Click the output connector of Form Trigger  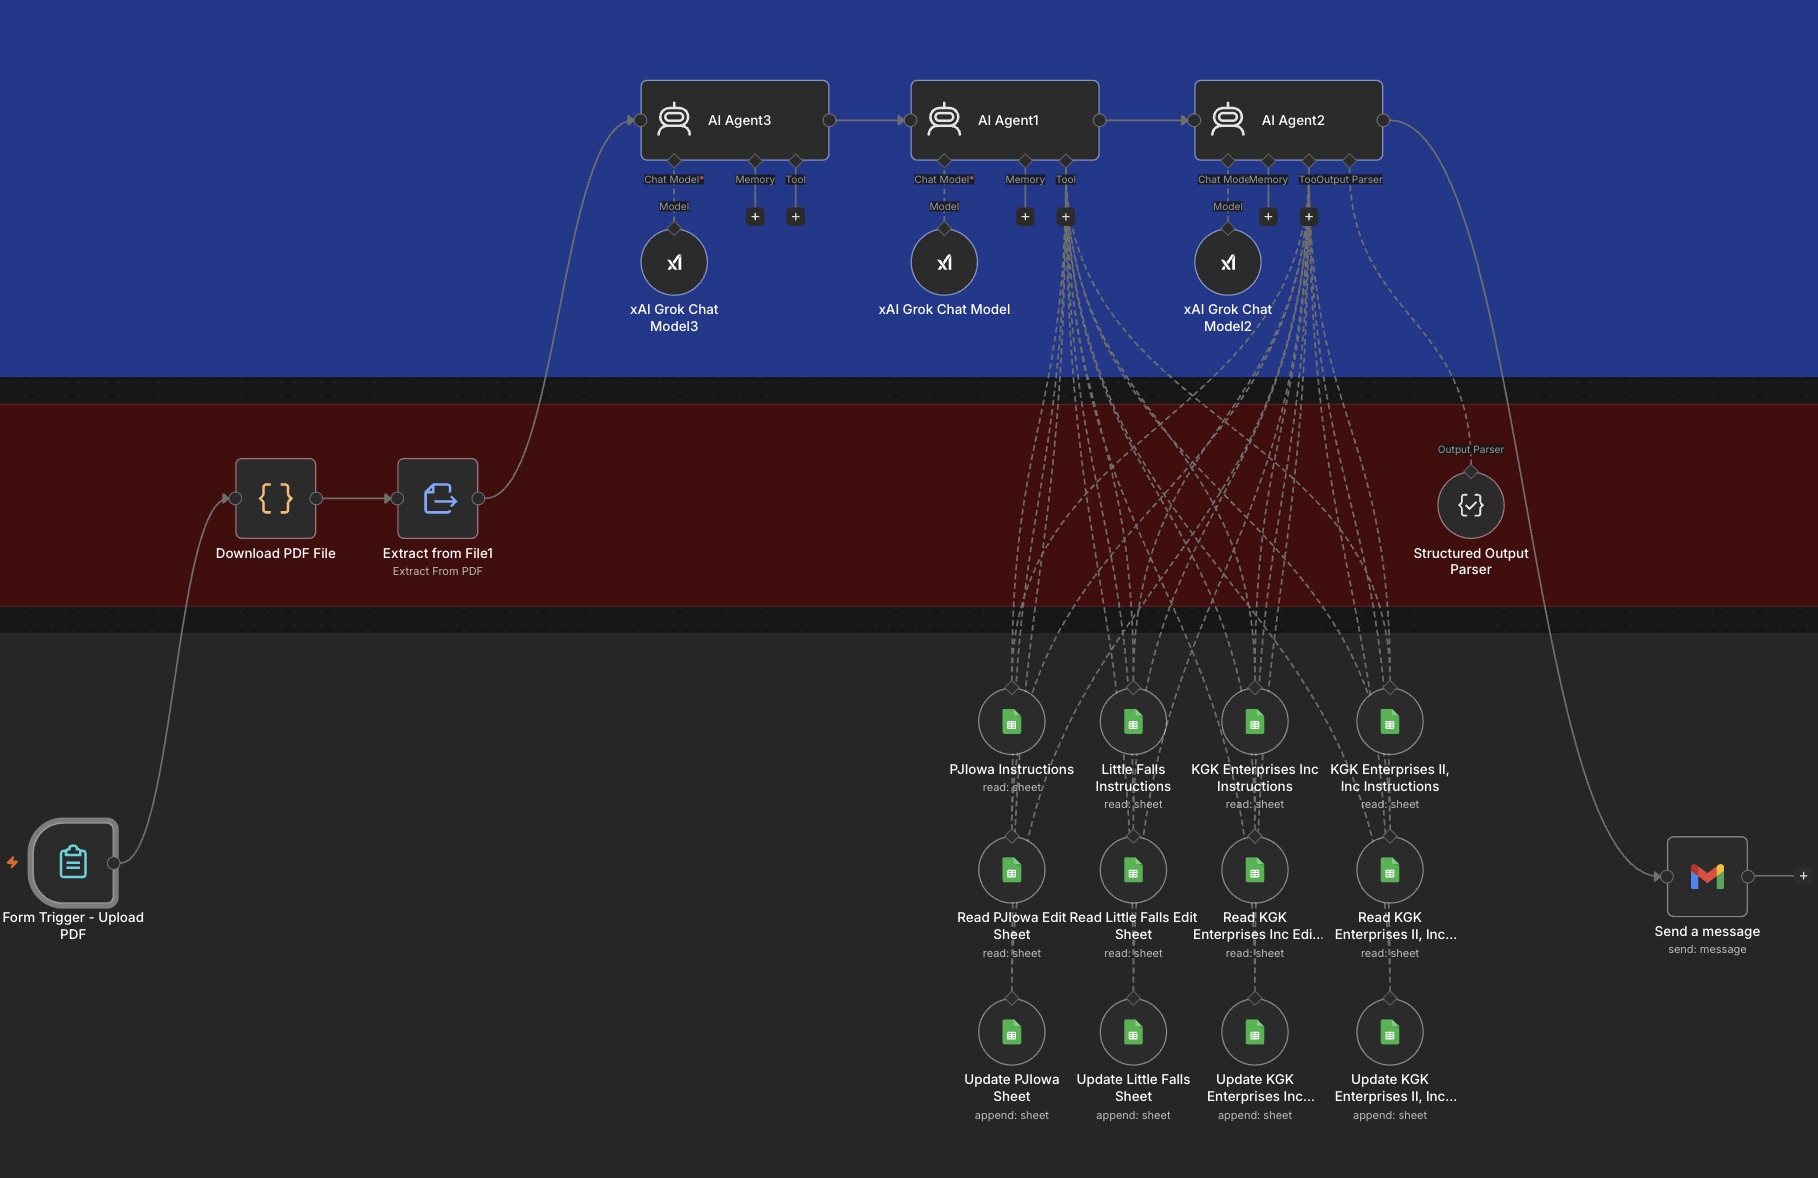pos(114,863)
